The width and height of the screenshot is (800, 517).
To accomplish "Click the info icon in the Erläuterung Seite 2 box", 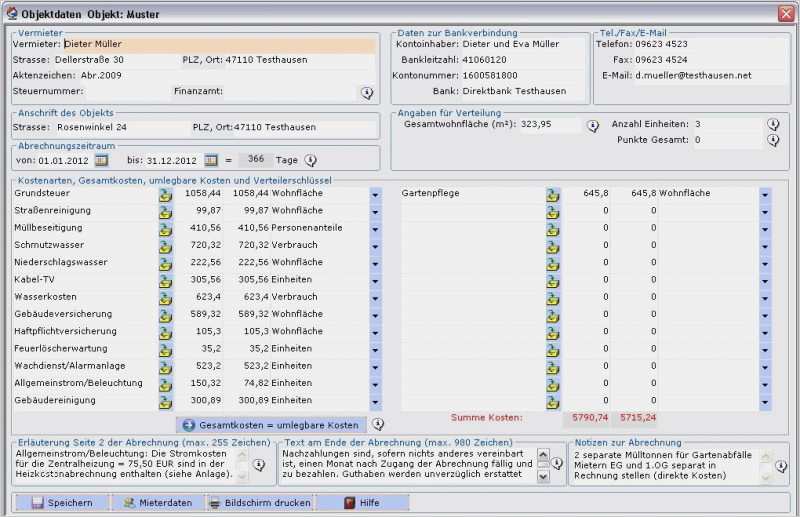I will [x=258, y=465].
